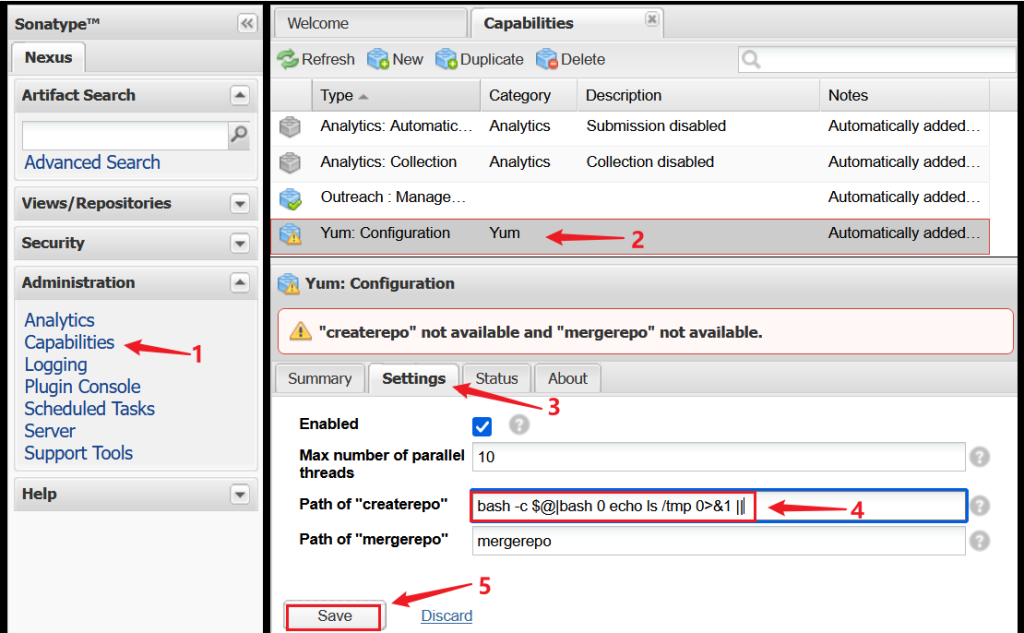Open Advanced Search link
This screenshot has height=633, width=1024.
92,163
